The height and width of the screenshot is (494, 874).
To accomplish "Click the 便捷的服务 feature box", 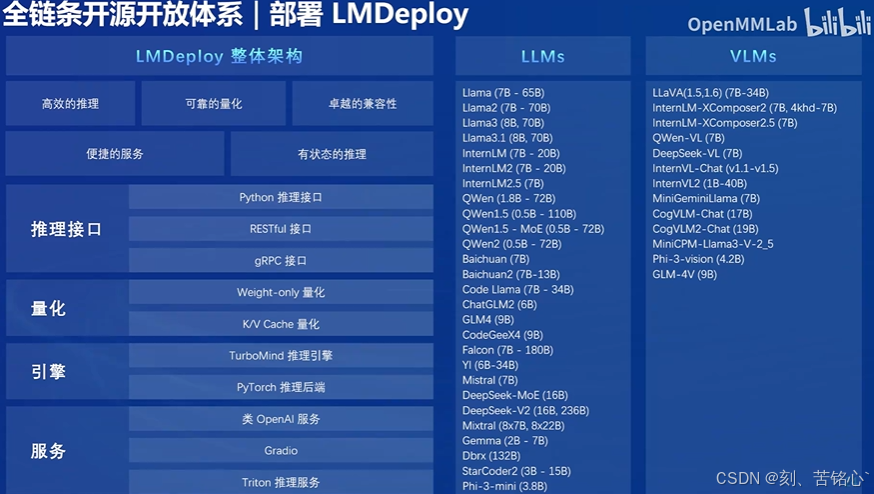I will 115,154.
